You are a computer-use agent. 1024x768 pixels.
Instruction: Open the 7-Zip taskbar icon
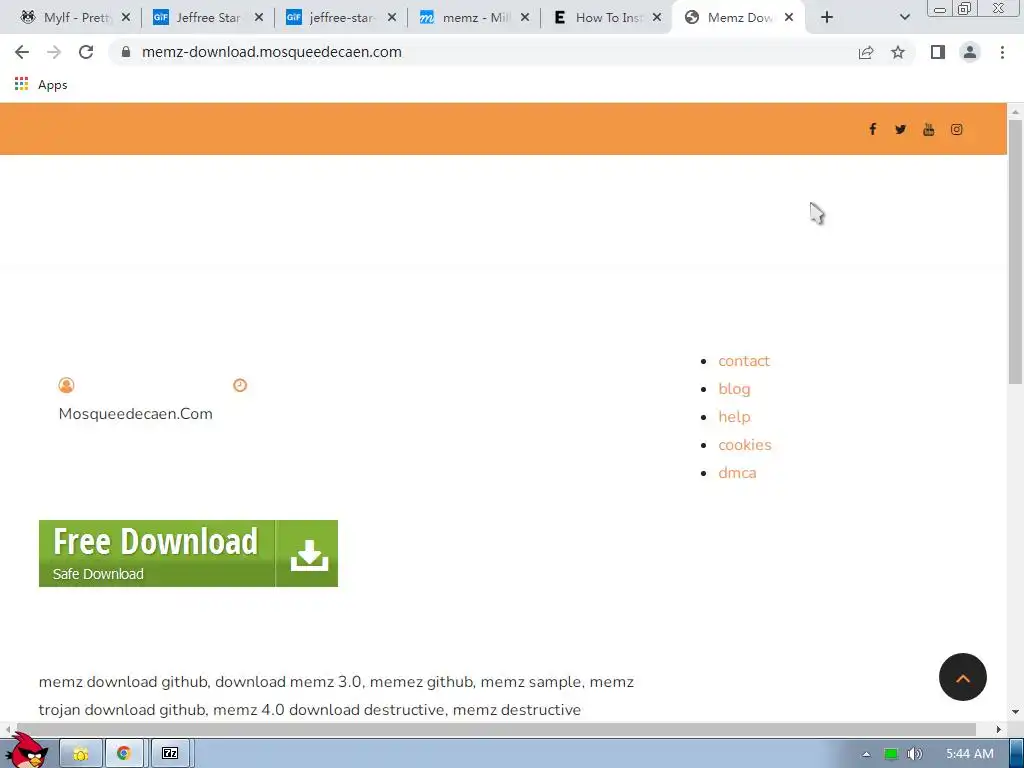170,754
